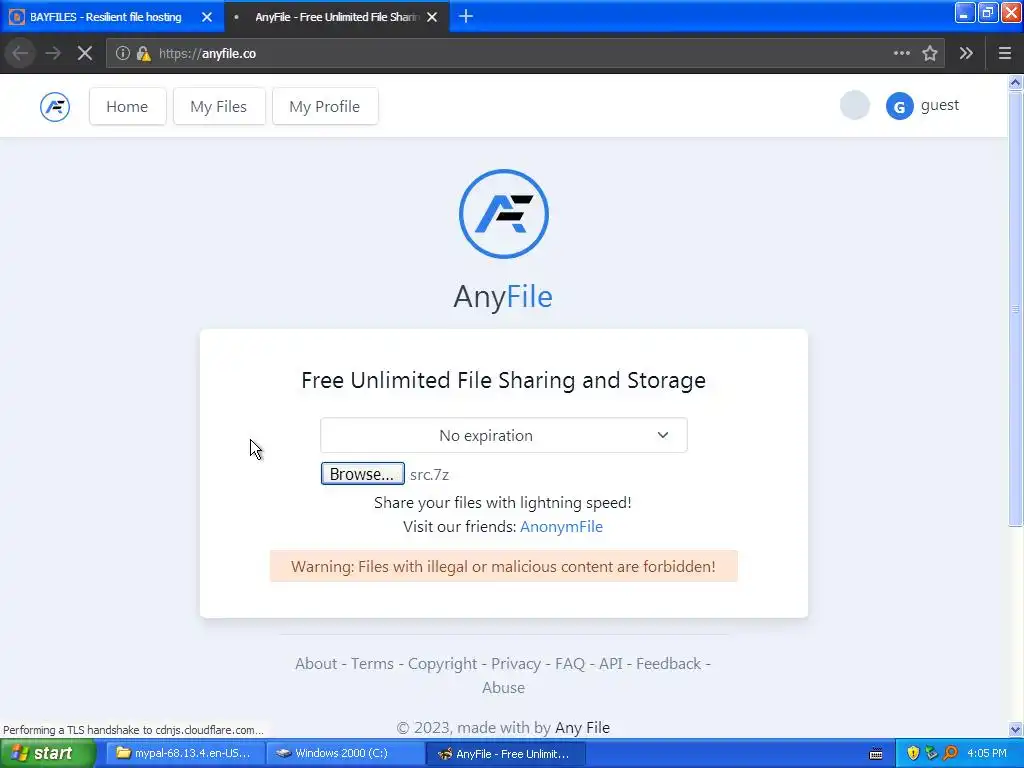1024x768 pixels.
Task: Click the 4:05 PM clock
Action: click(987, 754)
